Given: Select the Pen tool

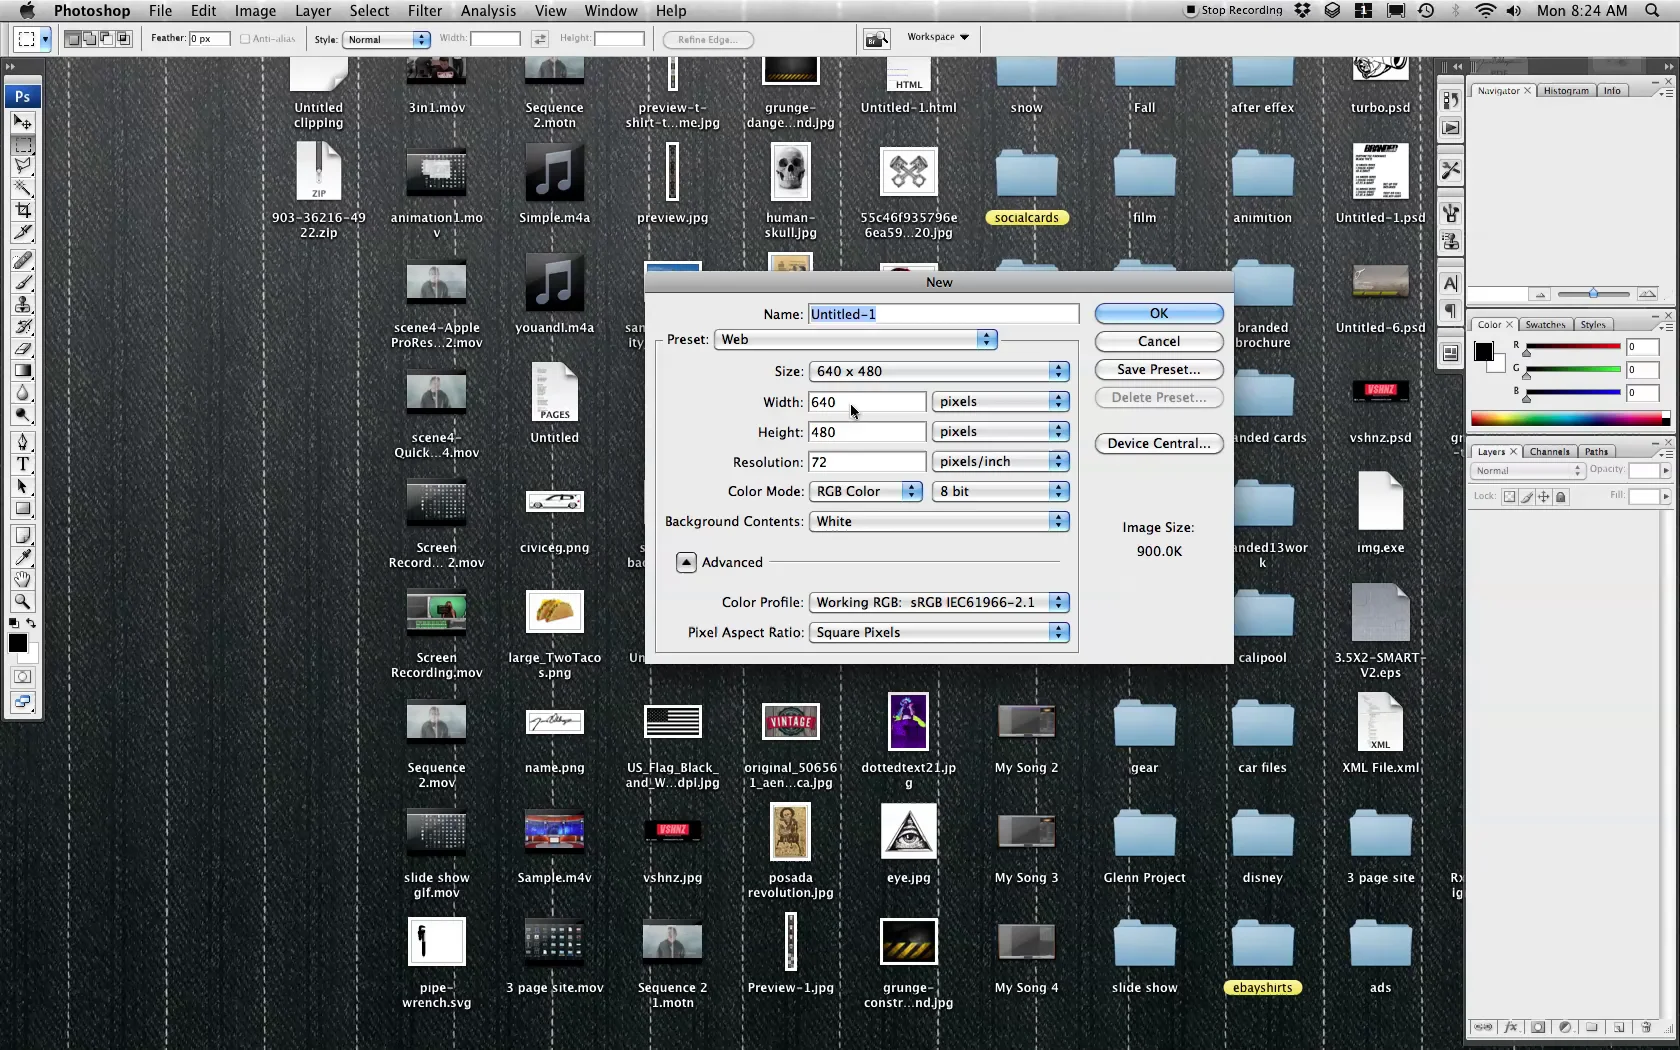Looking at the screenshot, I should click(x=22, y=442).
